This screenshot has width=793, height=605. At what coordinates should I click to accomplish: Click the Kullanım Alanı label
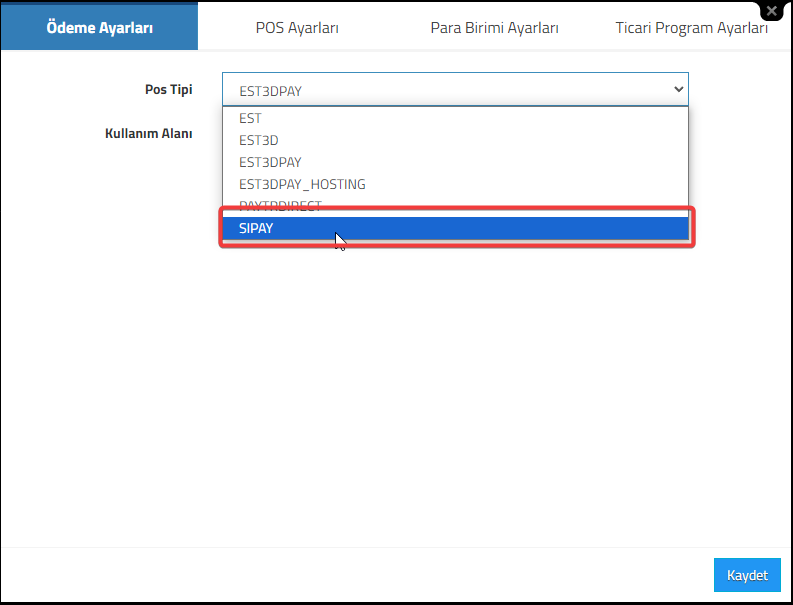pos(149,134)
